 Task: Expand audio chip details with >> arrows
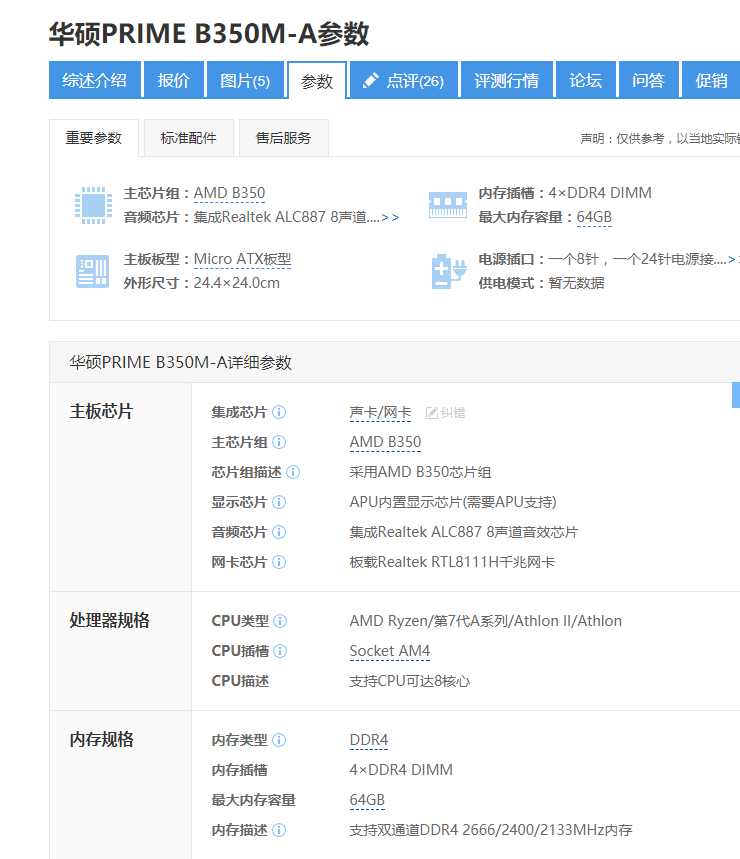[390, 218]
